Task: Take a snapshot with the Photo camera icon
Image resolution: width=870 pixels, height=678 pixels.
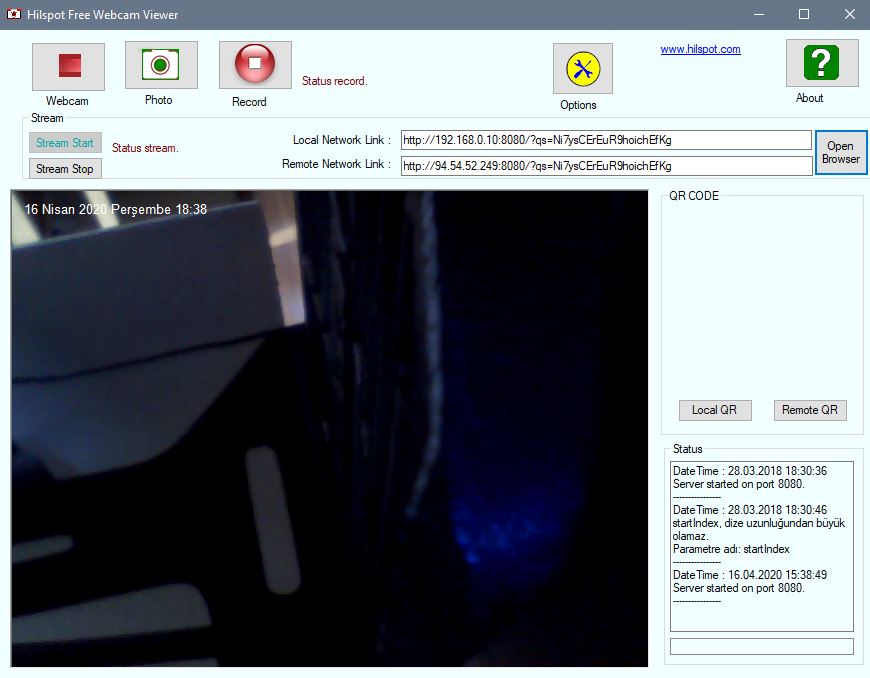Action: click(x=161, y=65)
